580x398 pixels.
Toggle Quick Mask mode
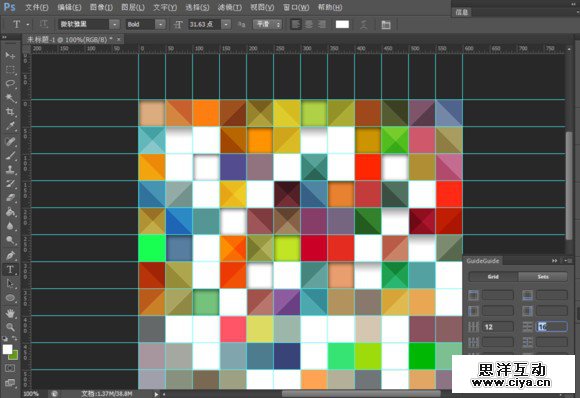10,368
